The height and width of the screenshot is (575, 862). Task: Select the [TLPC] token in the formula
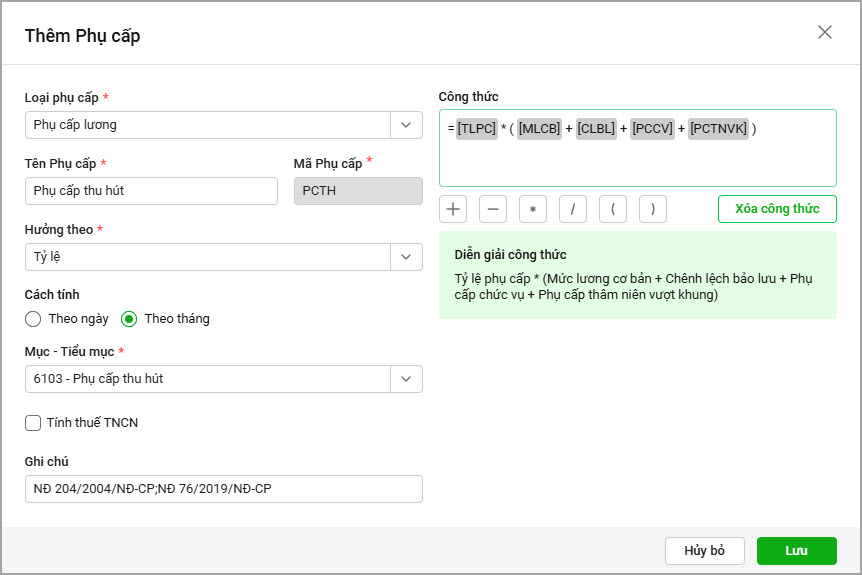[x=477, y=128]
